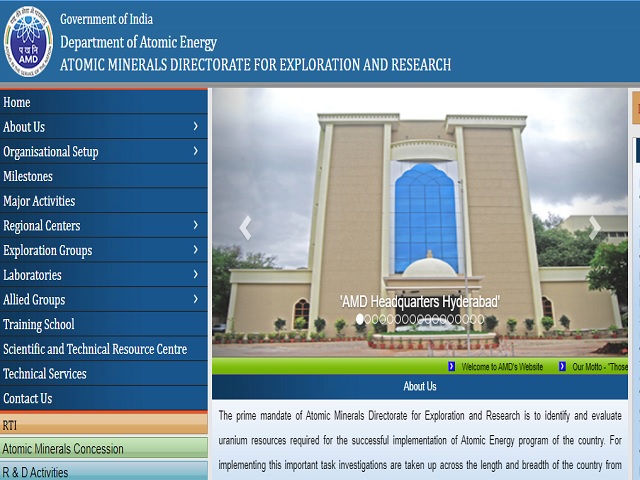Open Major Activities menu item
This screenshot has height=480, width=640.
pos(104,201)
